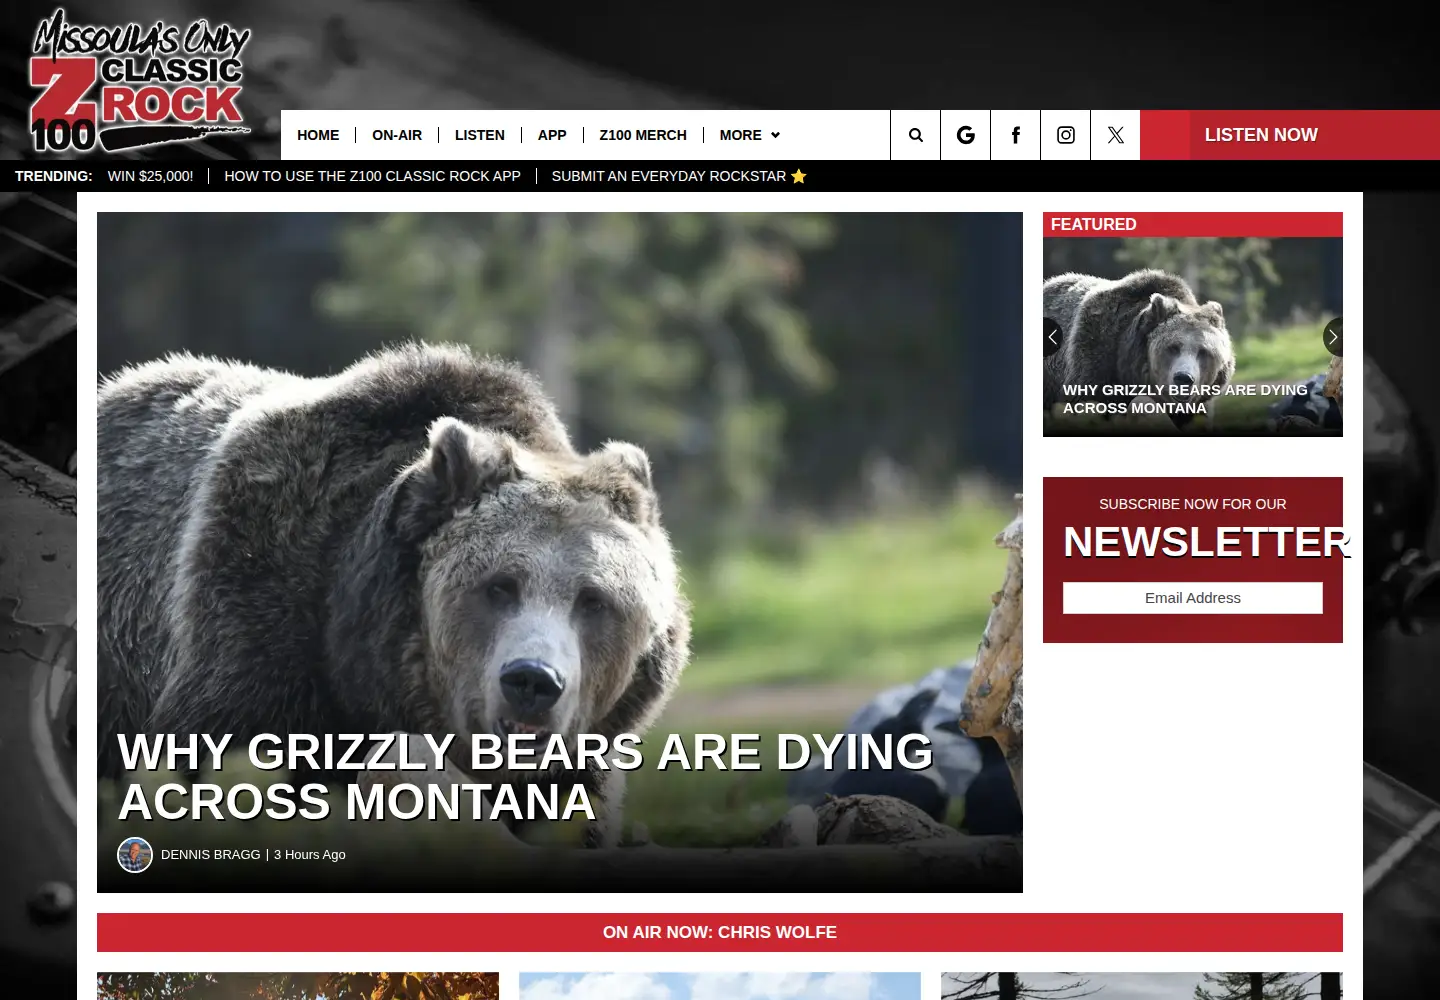Open the ON-AIR menu item
The image size is (1440, 1000).
(x=397, y=135)
